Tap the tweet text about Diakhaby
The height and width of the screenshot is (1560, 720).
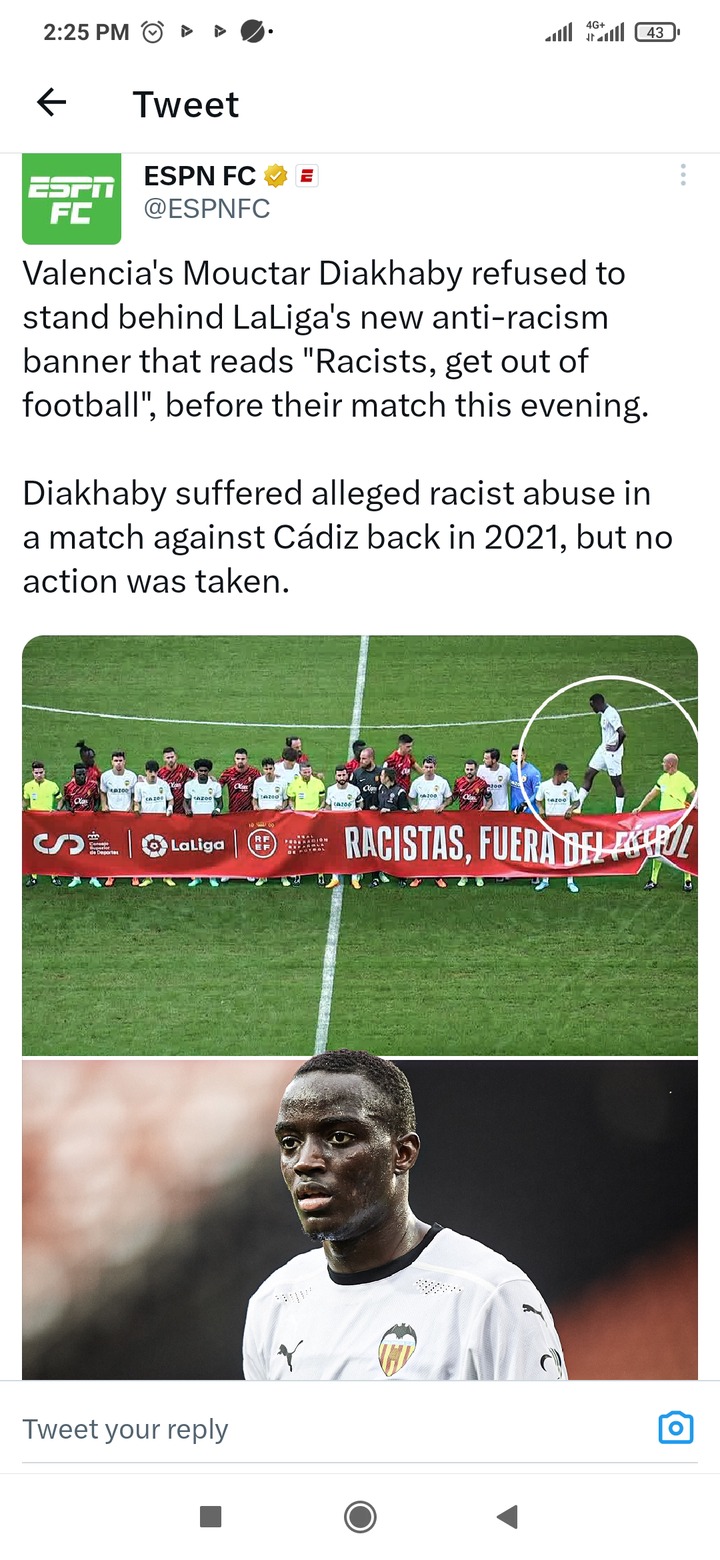click(x=348, y=427)
